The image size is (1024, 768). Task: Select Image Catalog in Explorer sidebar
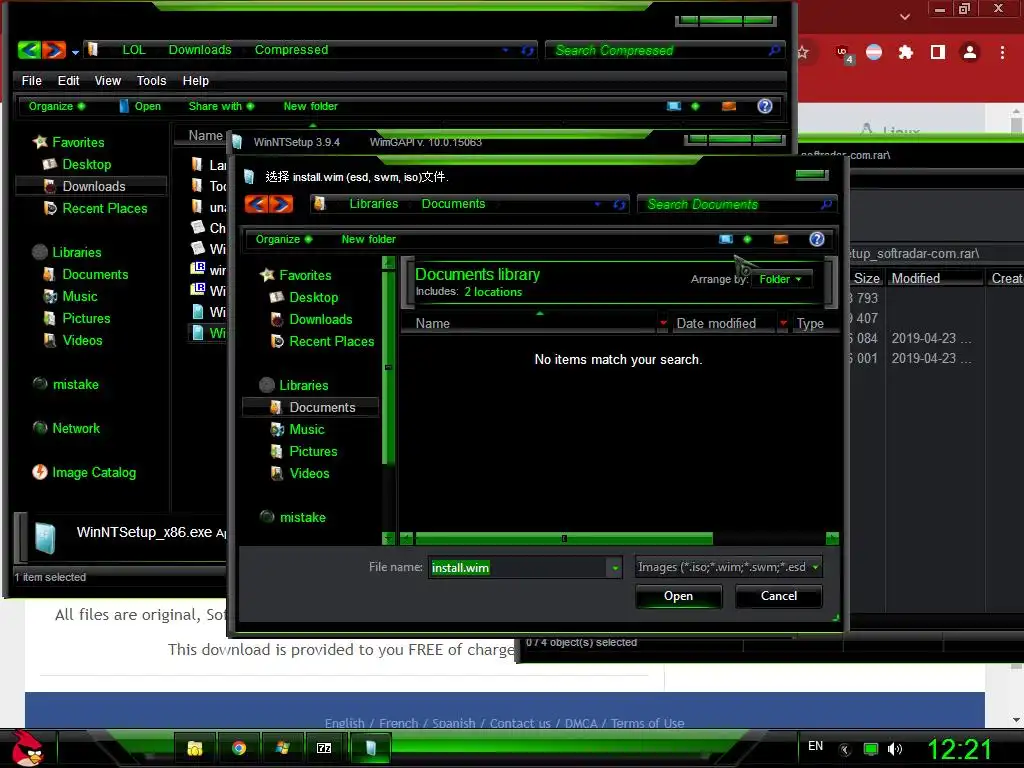[94, 472]
